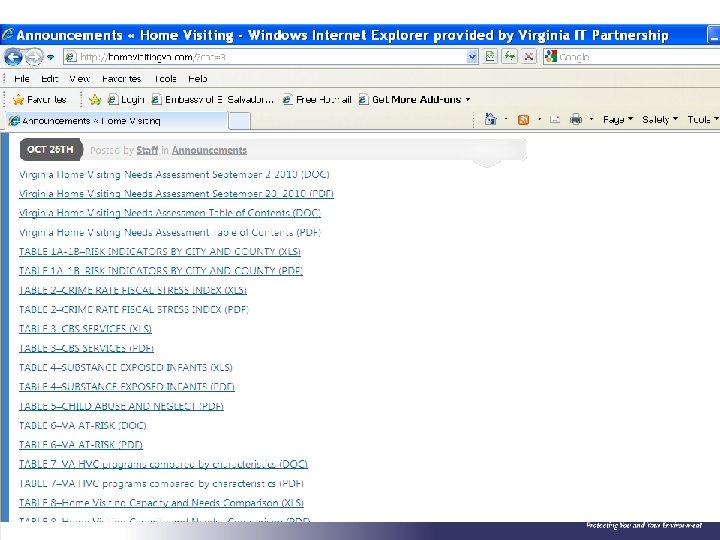This screenshot has height=540, width=720.
Task: Open Table 1A-1B Risk Indicators XLS link
Action: pos(160,252)
